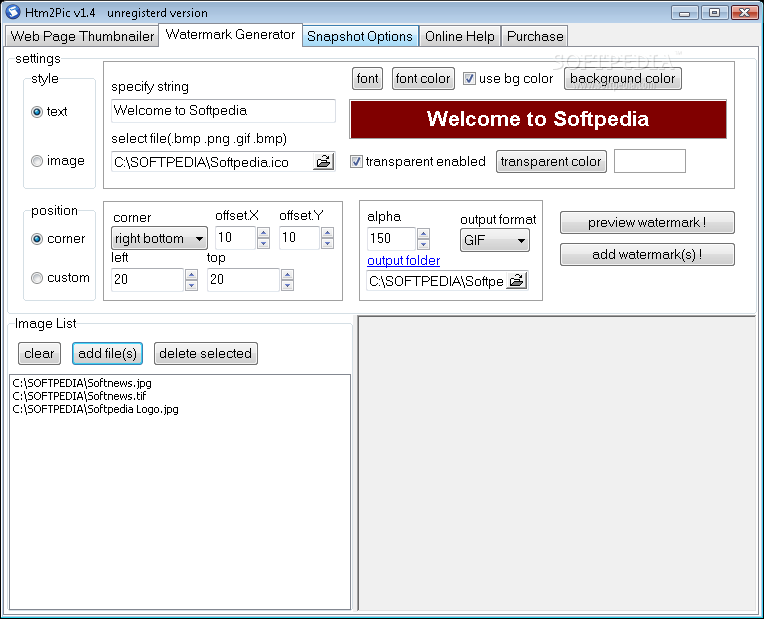
Task: Toggle transparent enabled checkbox
Action: click(x=356, y=161)
